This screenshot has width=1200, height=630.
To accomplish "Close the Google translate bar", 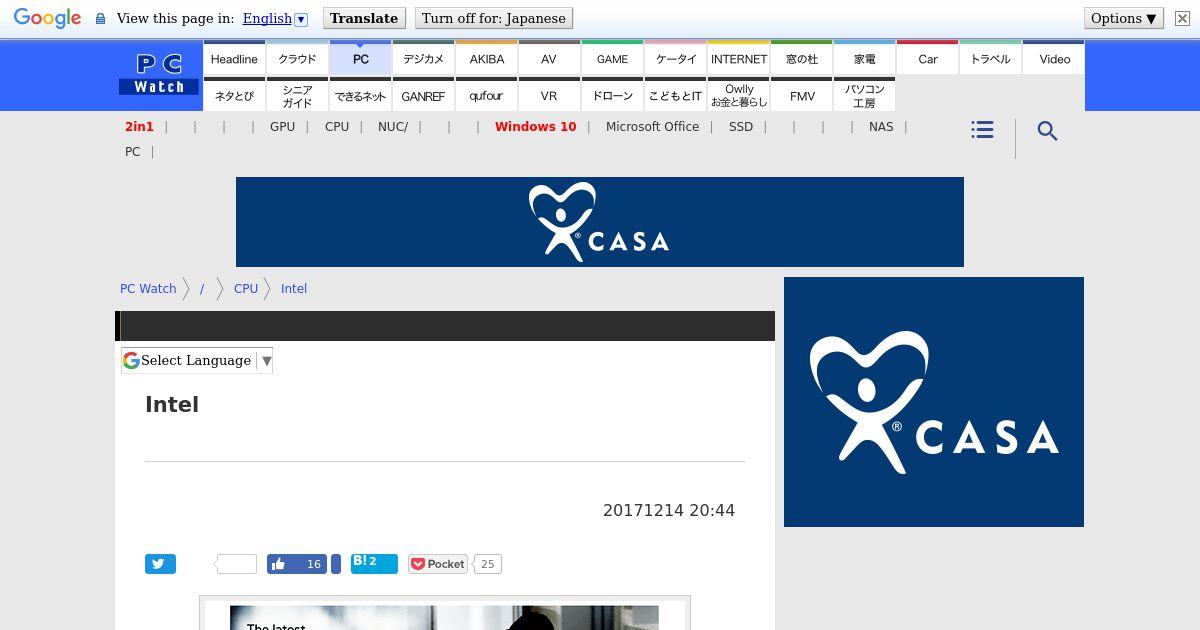I will (1182, 18).
